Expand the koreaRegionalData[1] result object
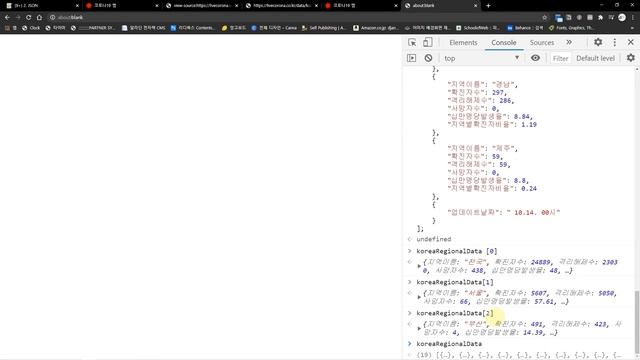Image resolution: width=640 pixels, height=360 pixels. tap(419, 297)
